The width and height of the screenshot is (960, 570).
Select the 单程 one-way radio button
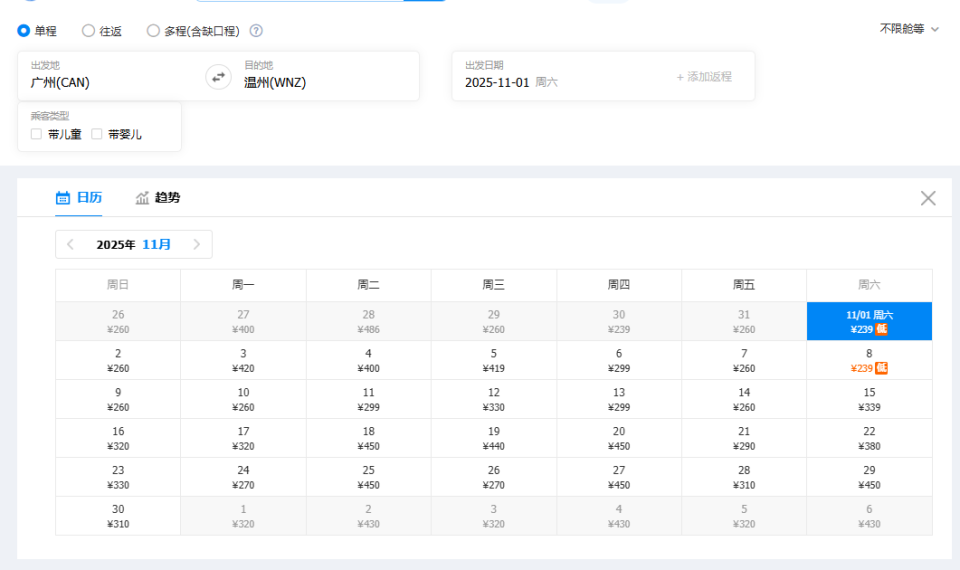point(23,31)
